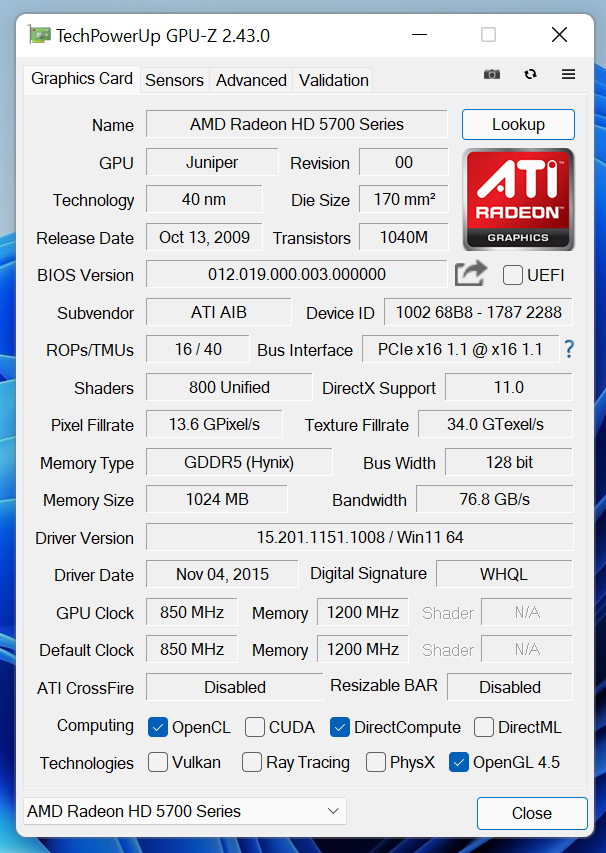The height and width of the screenshot is (853, 606).
Task: Toggle the CUDA checkbox
Action: click(x=255, y=727)
